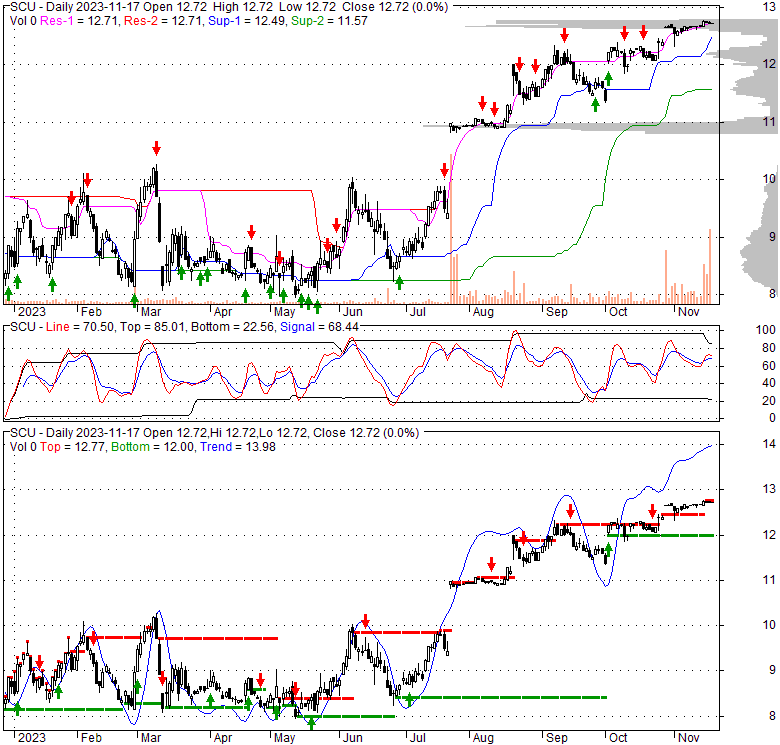Click the bottom chart's Hi 12.72 value

pos(234,433)
